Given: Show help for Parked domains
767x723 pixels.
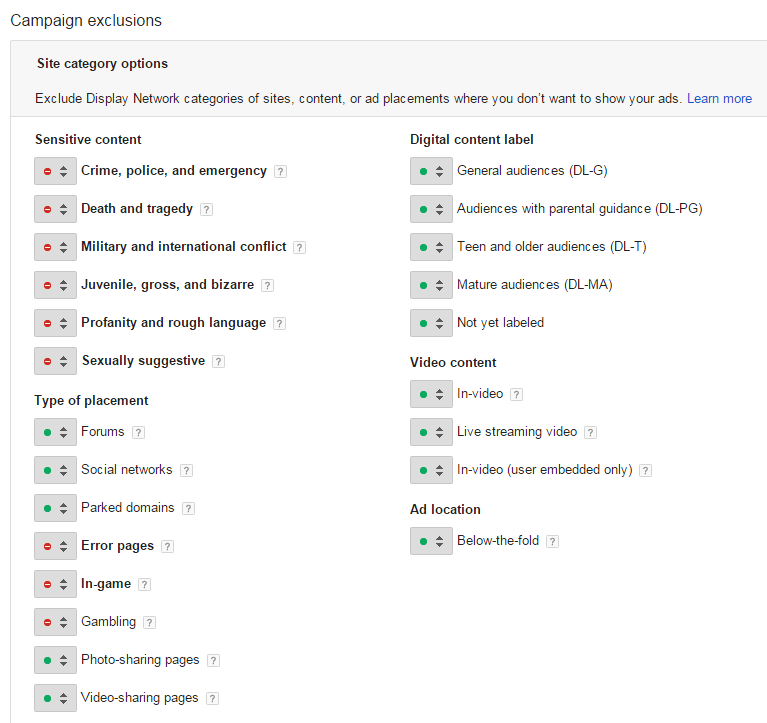Looking at the screenshot, I should (x=188, y=508).
